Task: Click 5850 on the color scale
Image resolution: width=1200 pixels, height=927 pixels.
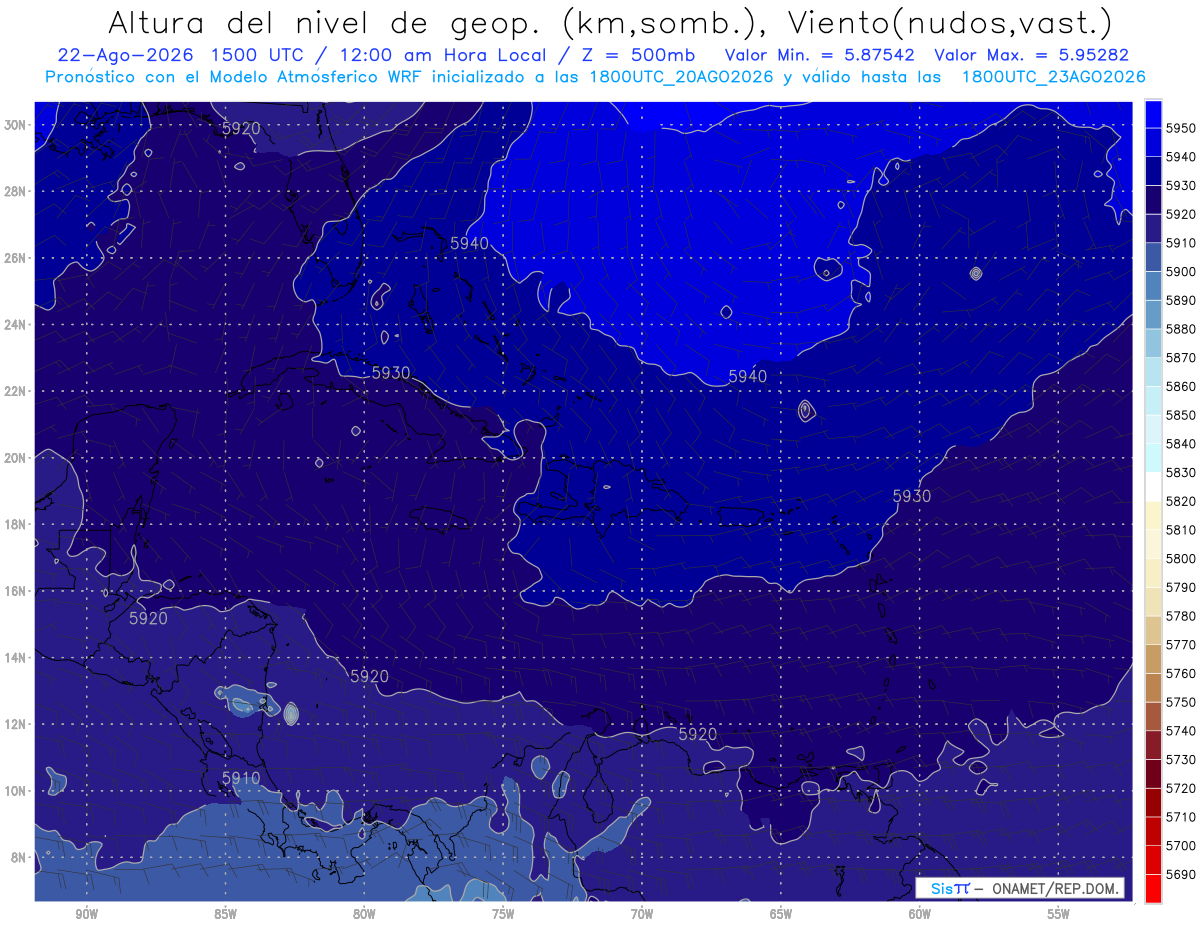Action: [x=1181, y=415]
